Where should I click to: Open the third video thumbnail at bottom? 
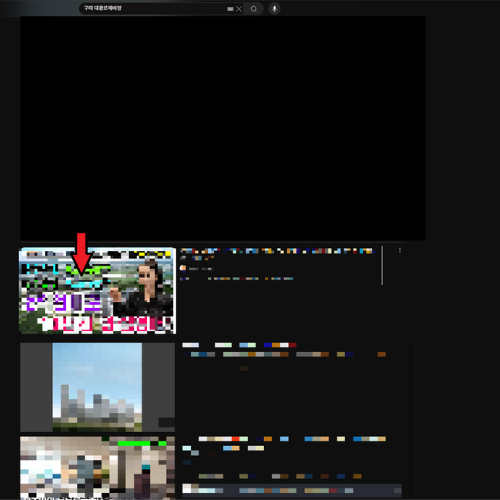click(97, 468)
